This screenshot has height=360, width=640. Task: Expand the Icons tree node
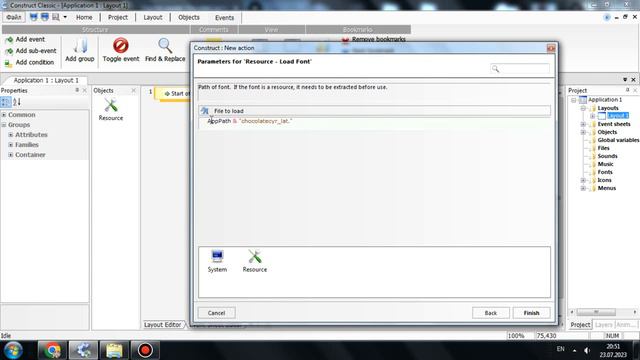tap(583, 180)
